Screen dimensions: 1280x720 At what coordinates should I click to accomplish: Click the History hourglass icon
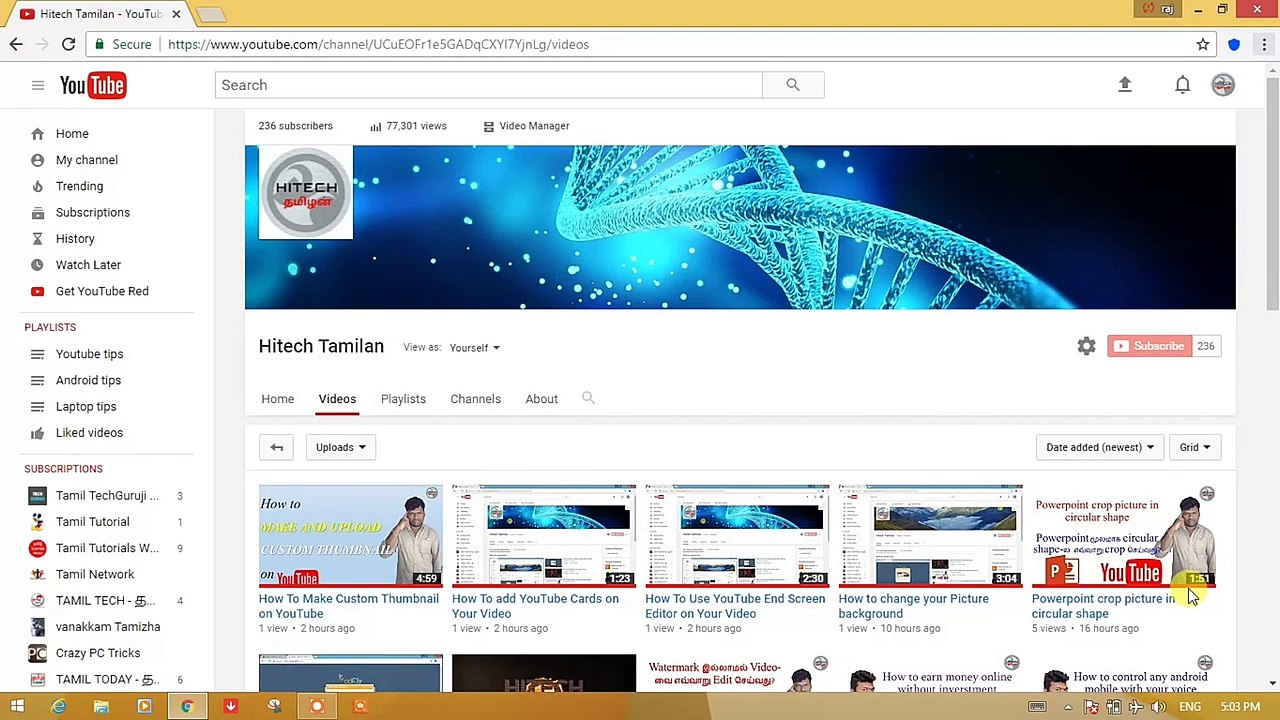pyautogui.click(x=37, y=239)
